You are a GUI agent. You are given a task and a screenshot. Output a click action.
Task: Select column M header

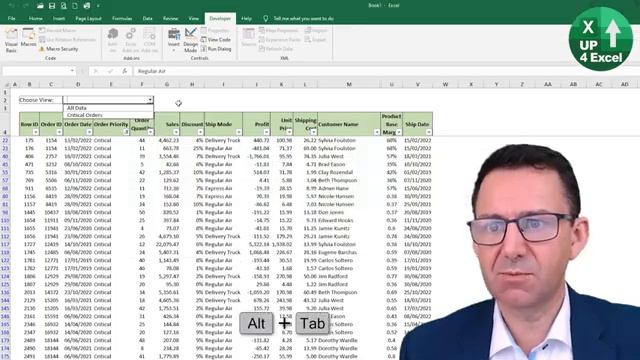tap(349, 84)
